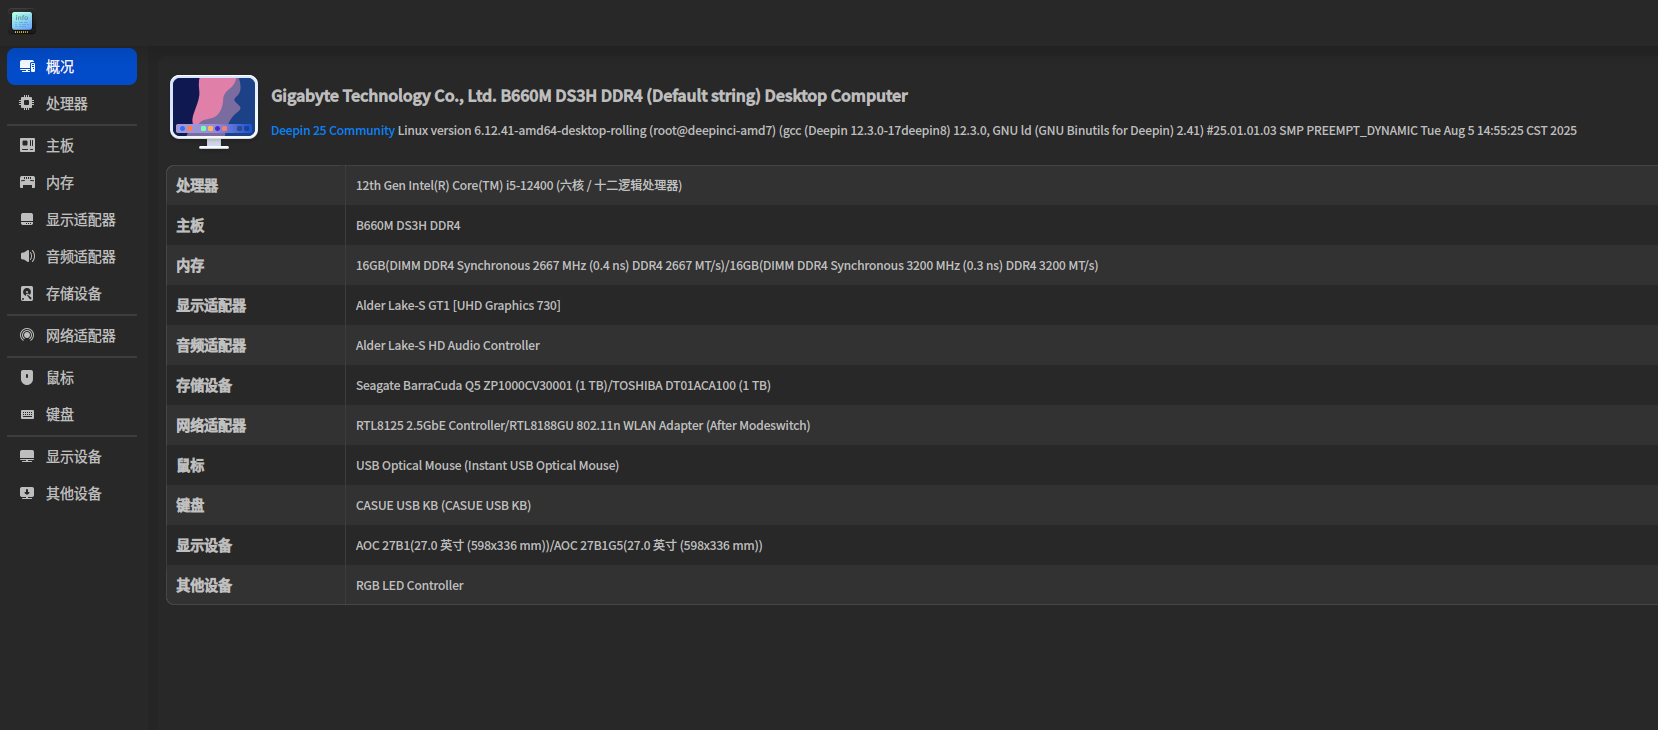
Task: Click the Alder Lake-S GT1 UHD Graphics 730 value
Action: tap(458, 306)
